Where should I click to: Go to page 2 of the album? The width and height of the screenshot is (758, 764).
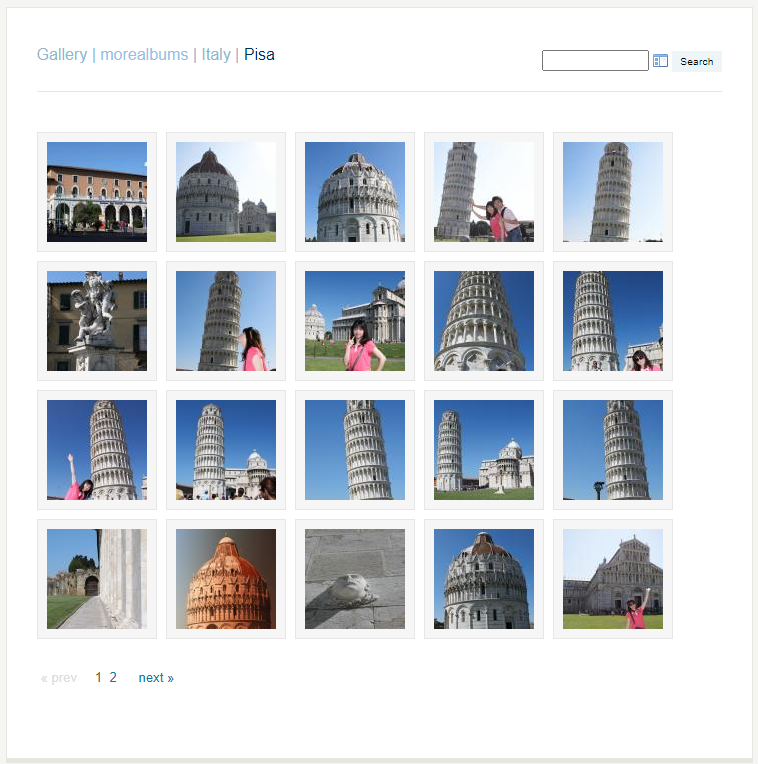click(x=113, y=677)
